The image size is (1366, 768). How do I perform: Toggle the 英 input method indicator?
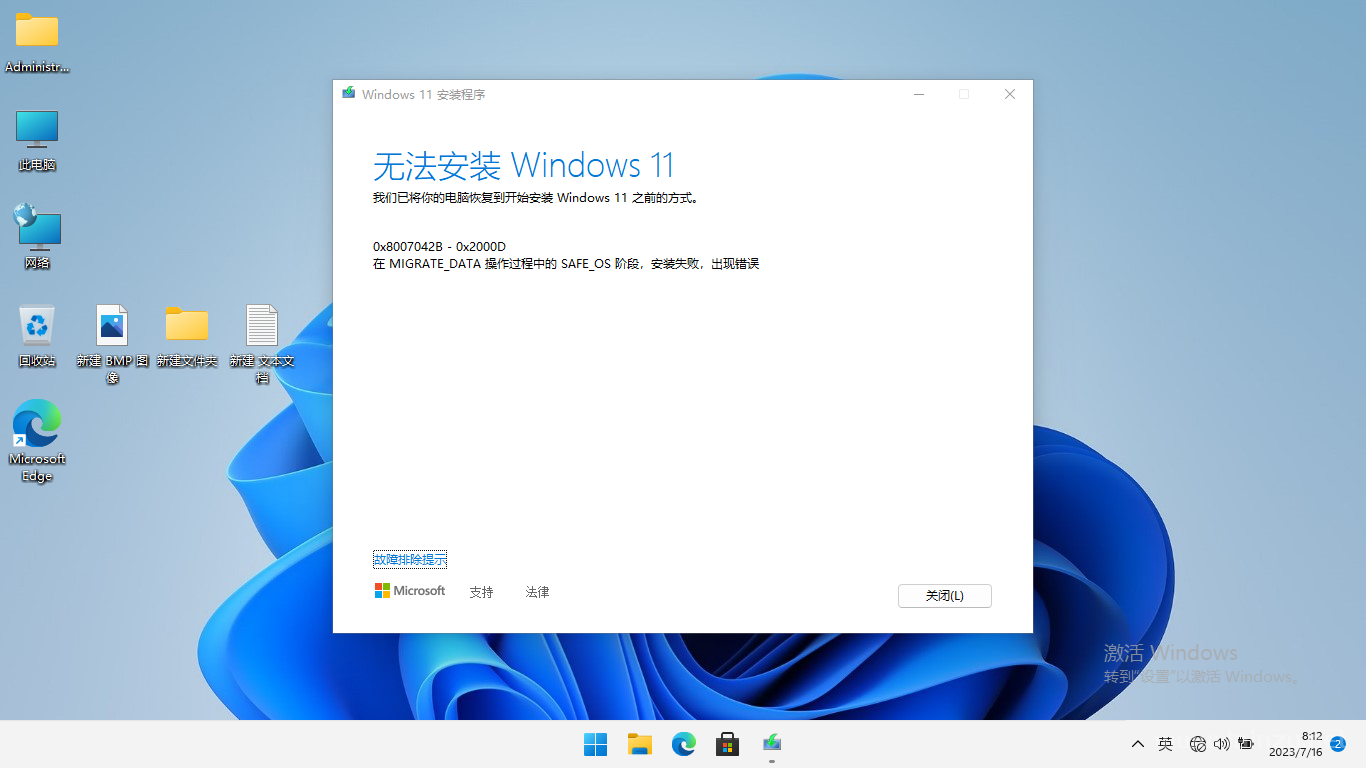tap(1165, 744)
